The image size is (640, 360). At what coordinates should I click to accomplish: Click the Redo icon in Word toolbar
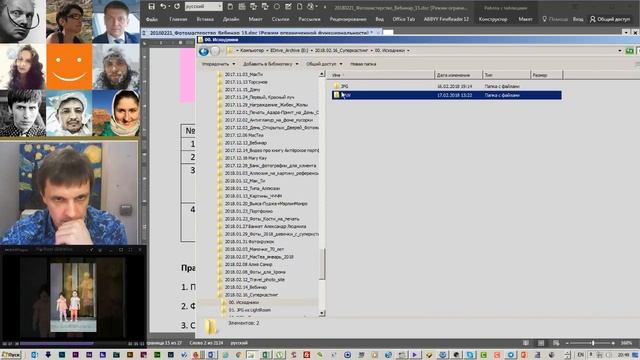(x=177, y=7)
